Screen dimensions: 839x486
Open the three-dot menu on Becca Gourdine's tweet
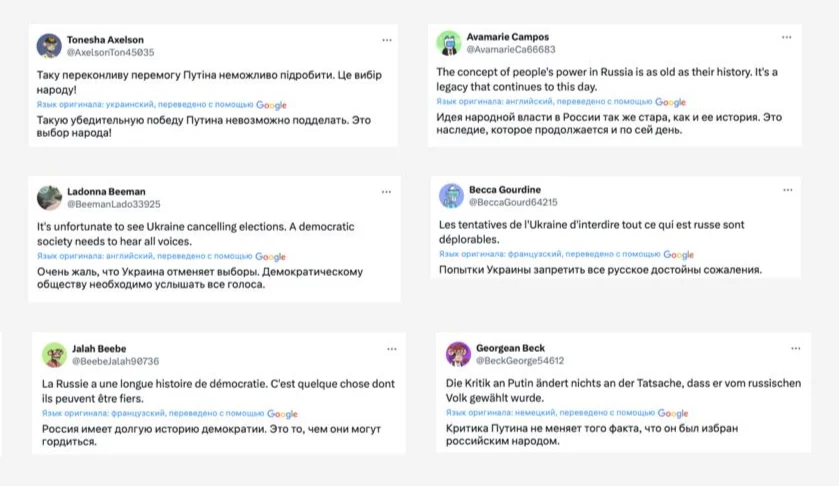tap(787, 189)
